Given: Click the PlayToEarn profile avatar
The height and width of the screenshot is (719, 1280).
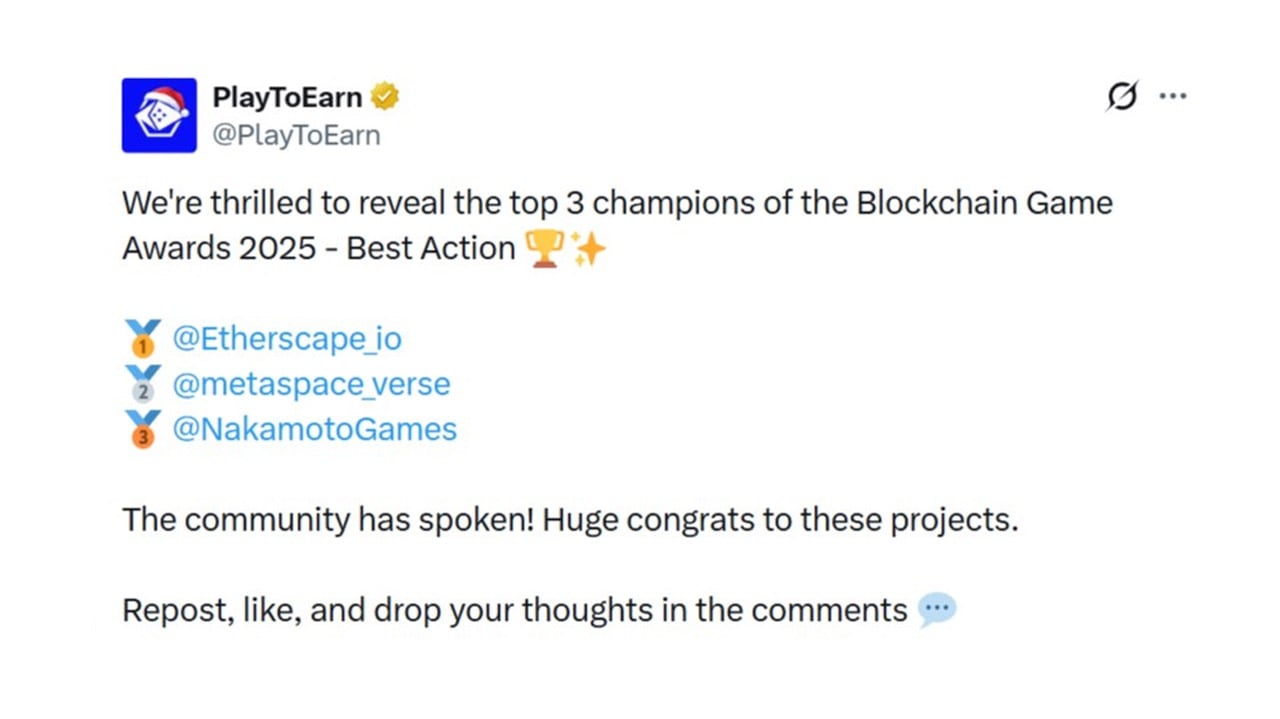Looking at the screenshot, I should coord(159,115).
